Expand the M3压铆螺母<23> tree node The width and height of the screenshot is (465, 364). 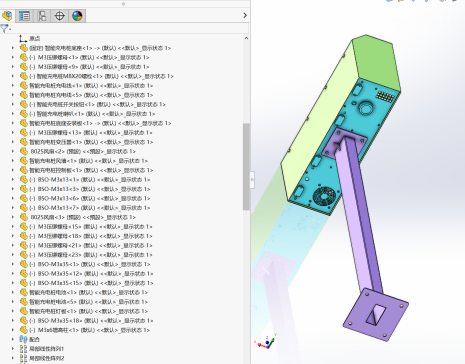[13, 255]
